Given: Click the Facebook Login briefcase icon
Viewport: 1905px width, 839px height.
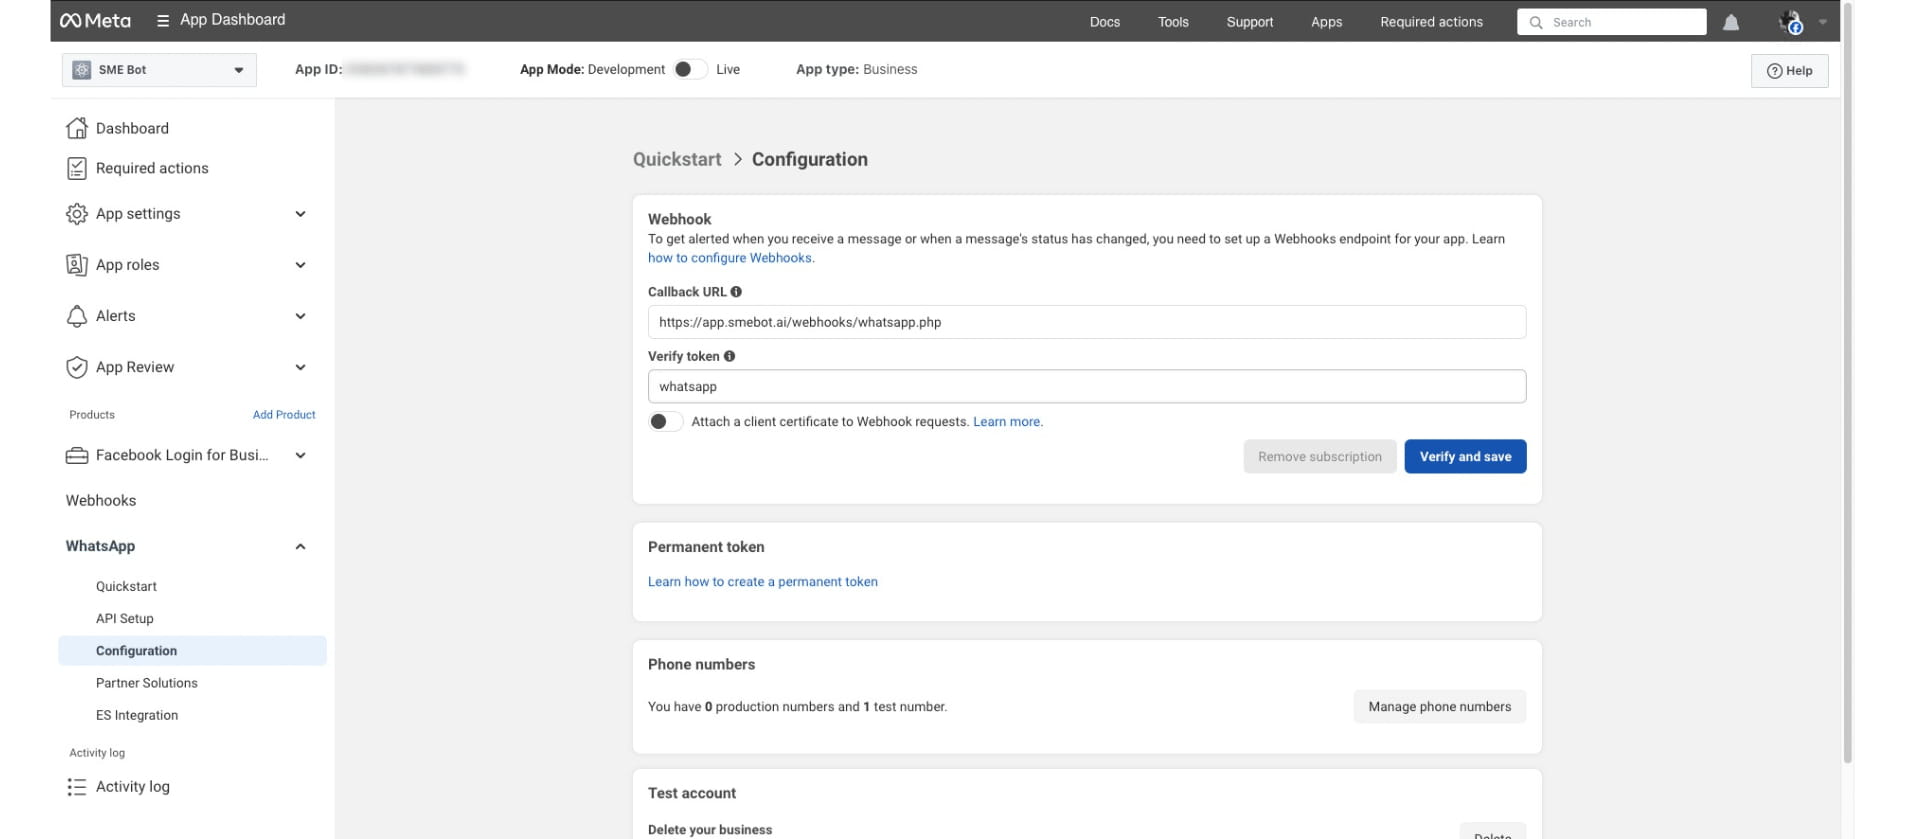Looking at the screenshot, I should pos(77,455).
